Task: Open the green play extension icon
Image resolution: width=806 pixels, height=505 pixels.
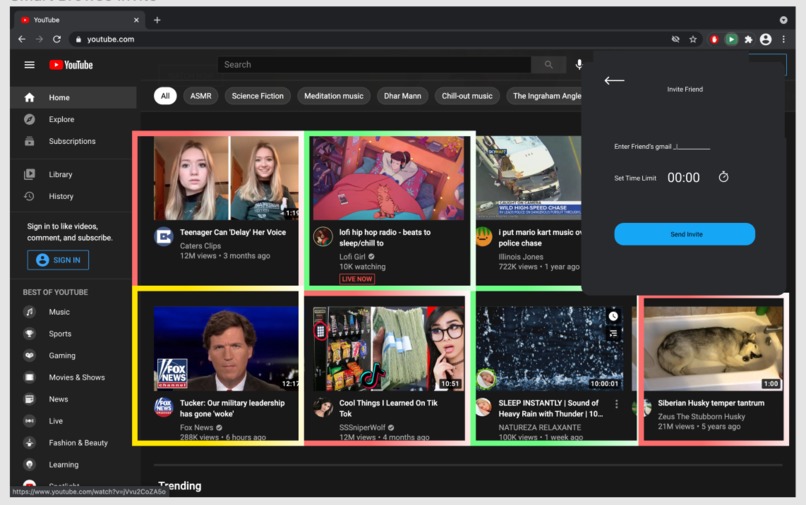Action: [x=731, y=39]
